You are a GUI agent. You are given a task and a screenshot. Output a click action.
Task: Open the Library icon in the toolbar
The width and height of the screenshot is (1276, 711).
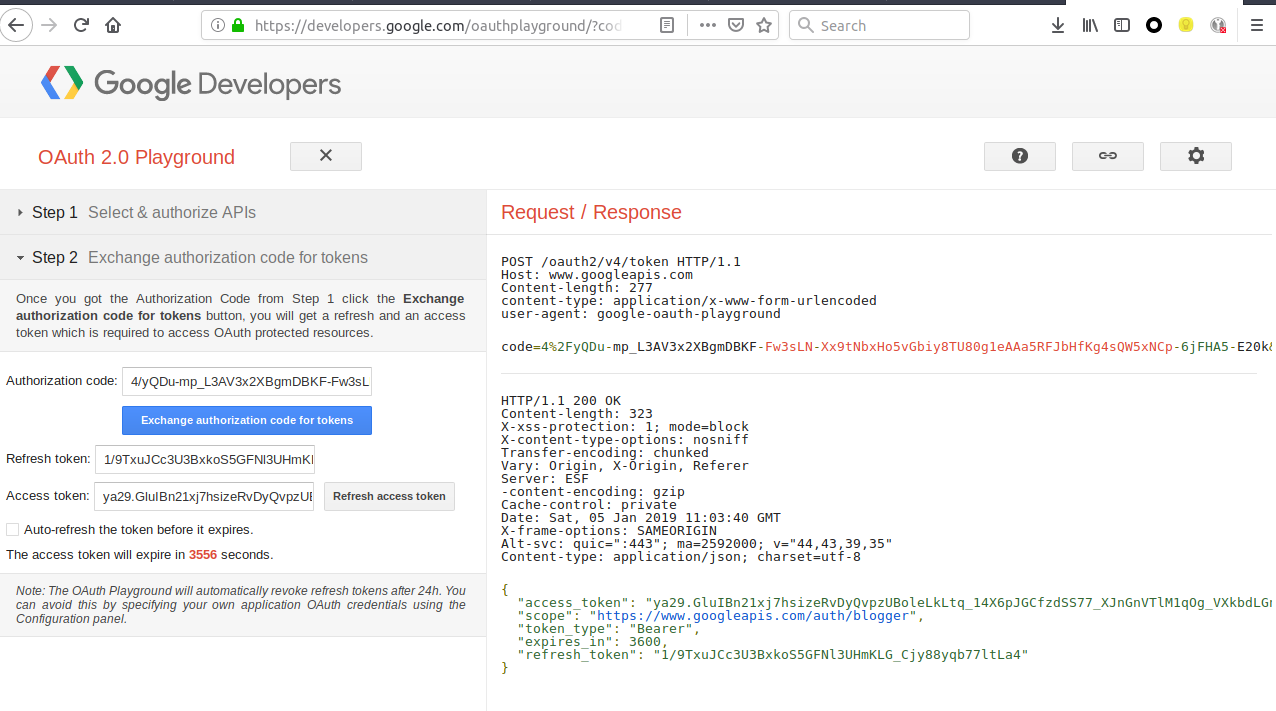(x=1089, y=25)
